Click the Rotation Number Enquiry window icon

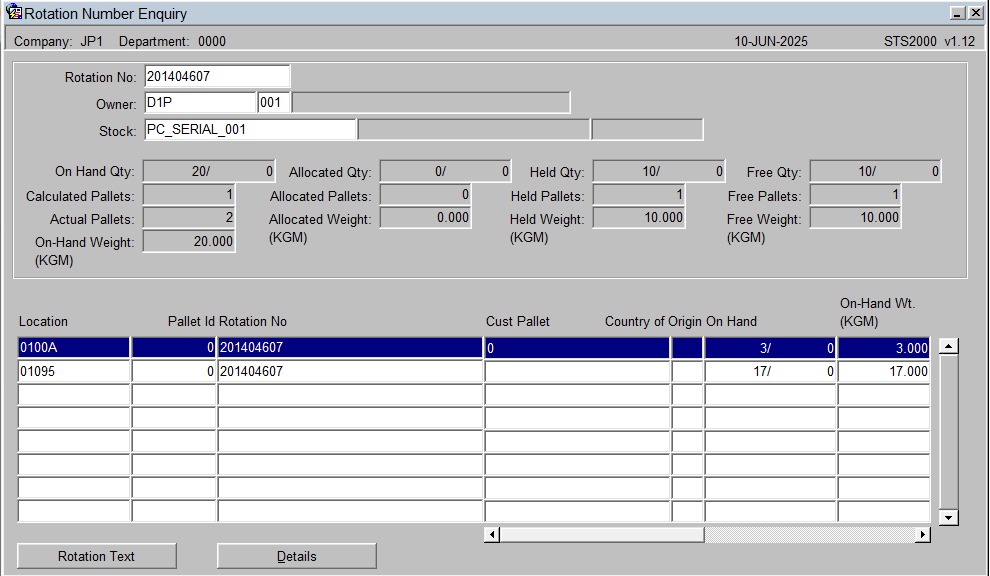click(13, 12)
